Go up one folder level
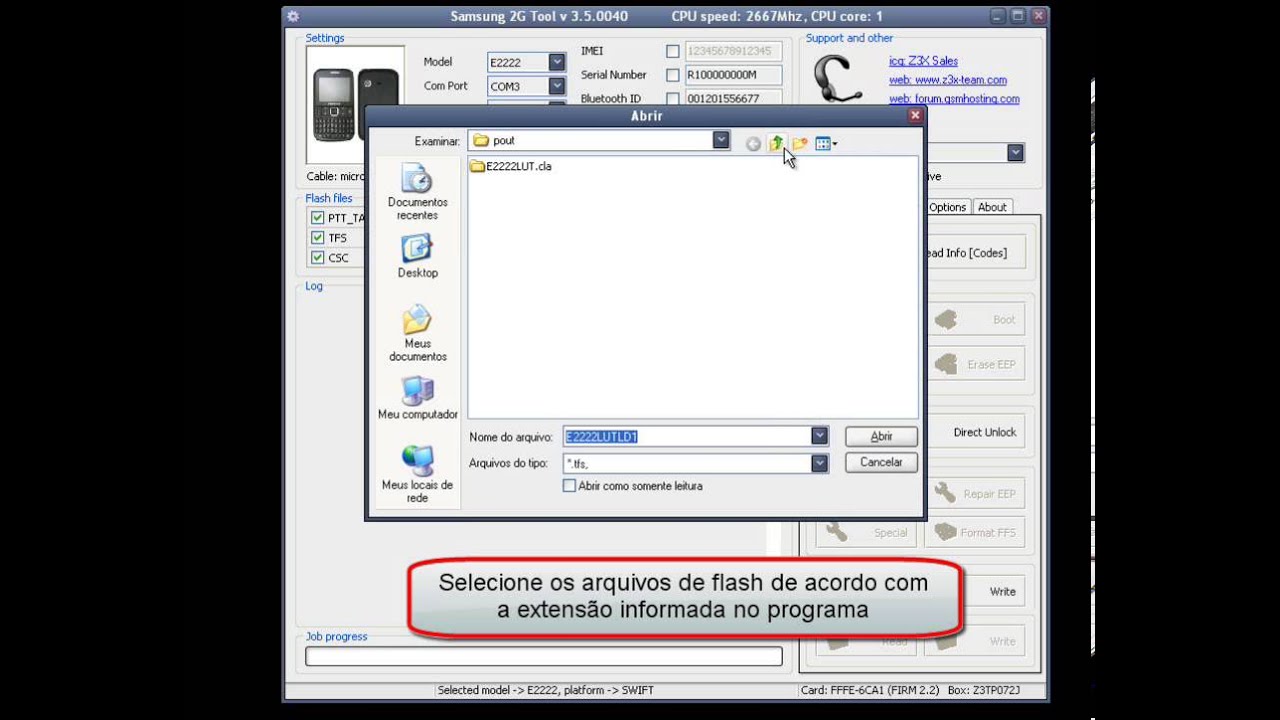Image resolution: width=1280 pixels, height=720 pixels. [777, 144]
